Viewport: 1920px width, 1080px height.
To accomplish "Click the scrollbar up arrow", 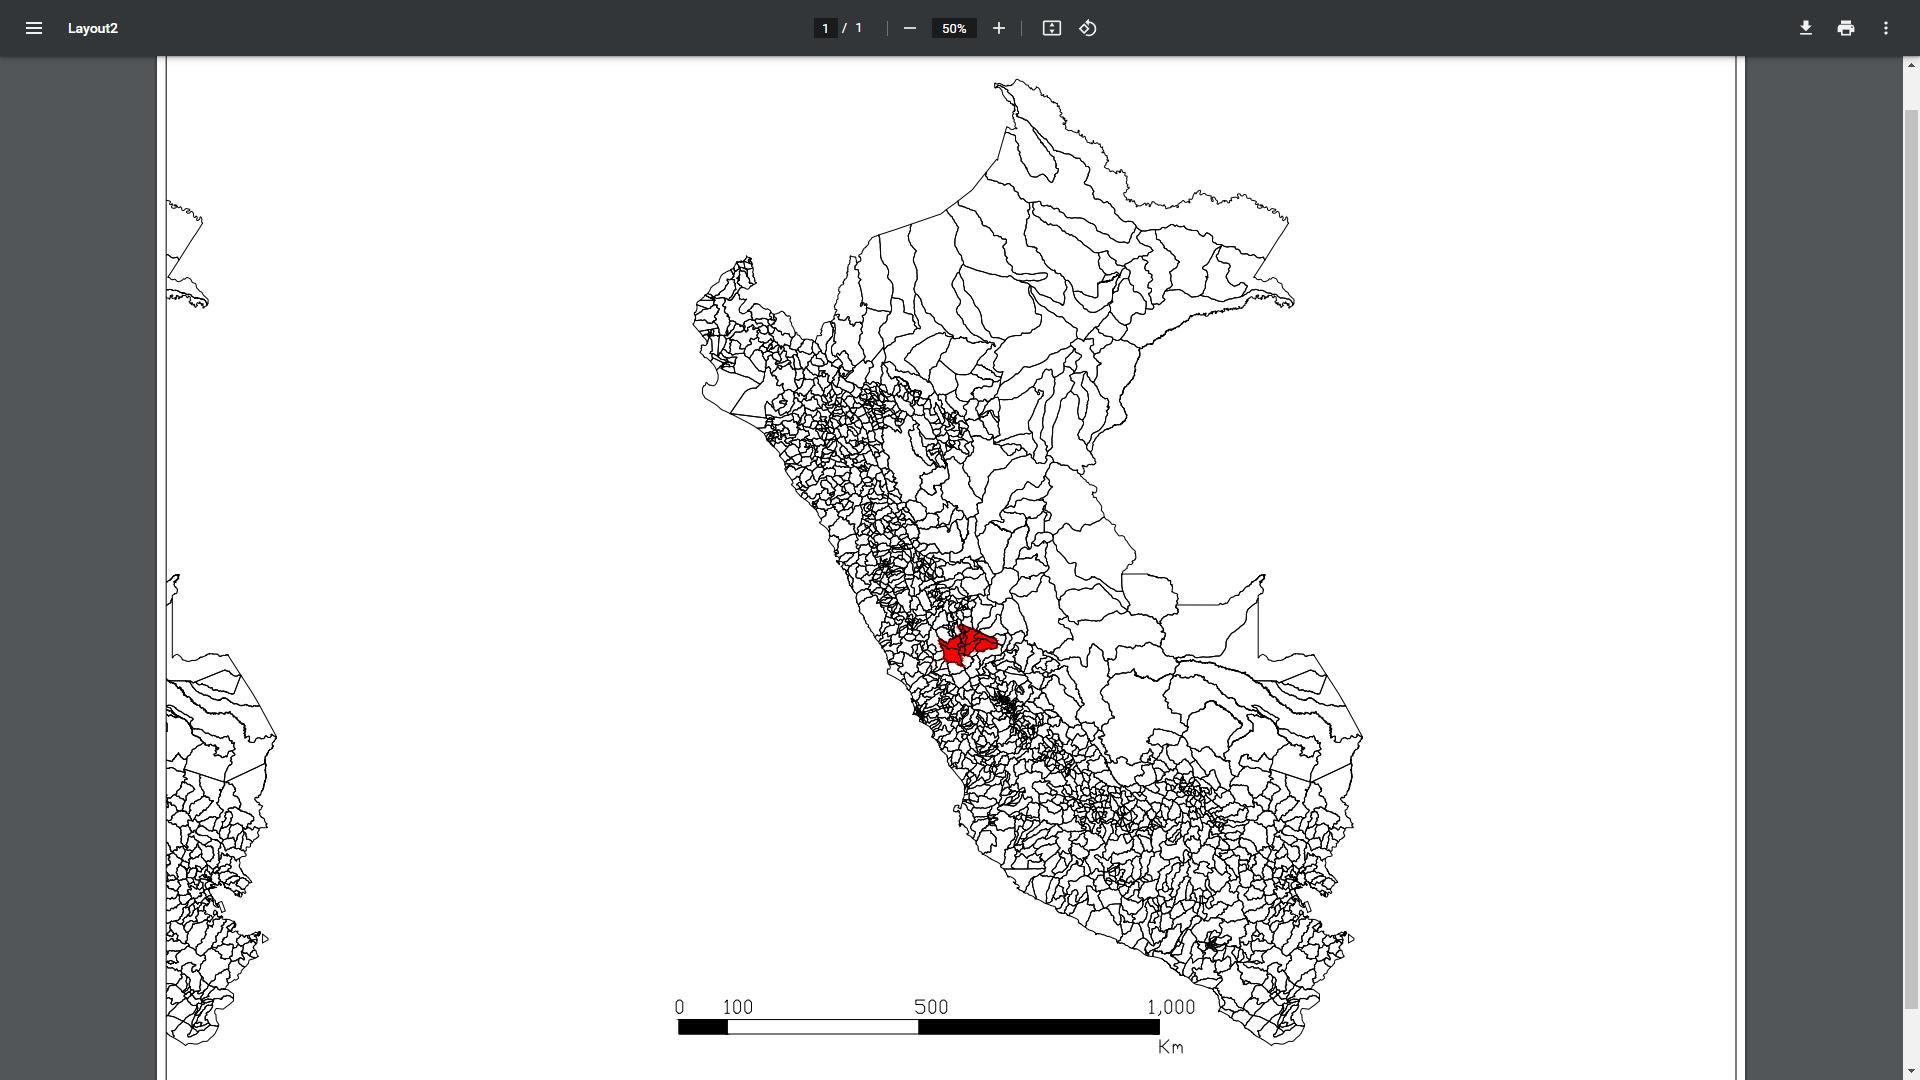I will pyautogui.click(x=1910, y=65).
